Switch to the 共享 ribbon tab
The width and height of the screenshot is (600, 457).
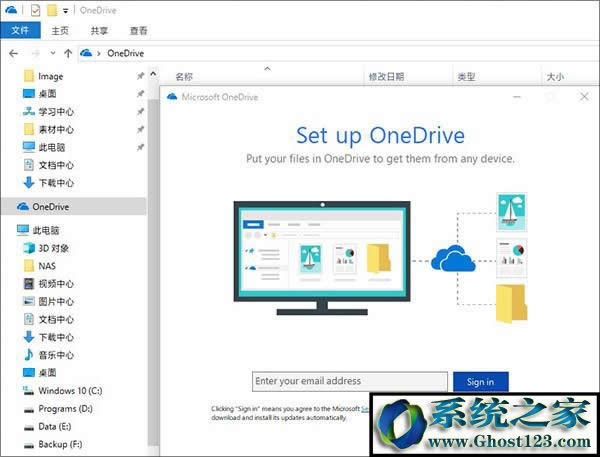(x=99, y=30)
